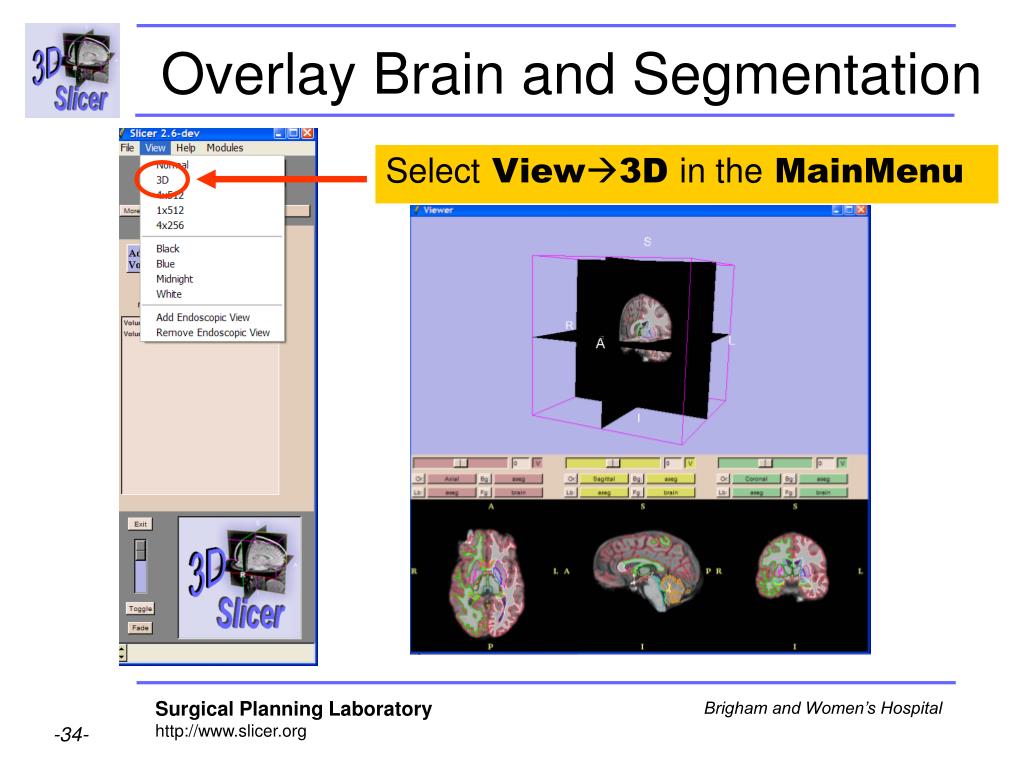1024x768 pixels.
Task: Choose Add Endoscopic View
Action: pyautogui.click(x=202, y=317)
